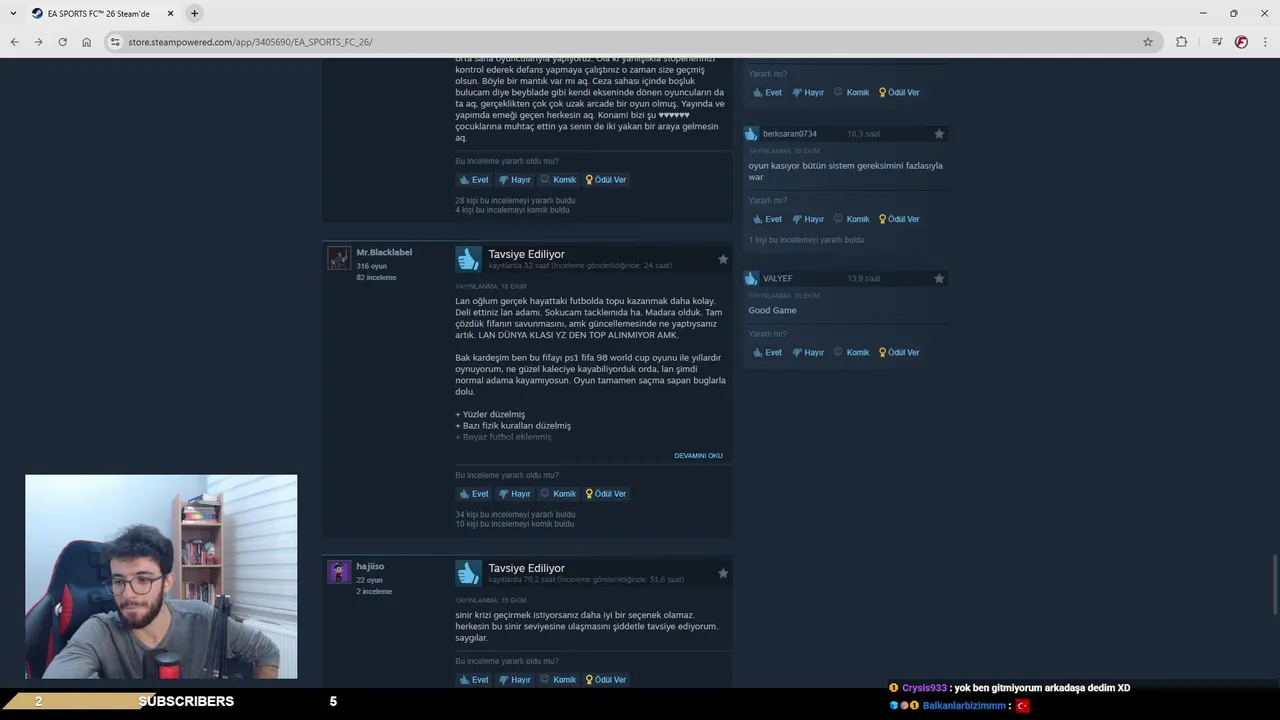View site information for store.steampowered.com
This screenshot has height=720, width=1280.
point(115,42)
